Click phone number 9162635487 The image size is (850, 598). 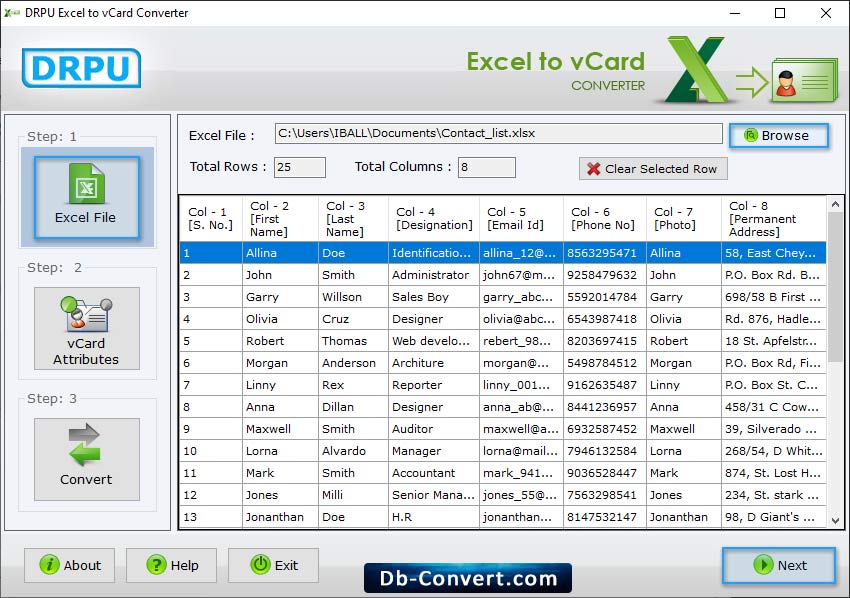(x=605, y=385)
